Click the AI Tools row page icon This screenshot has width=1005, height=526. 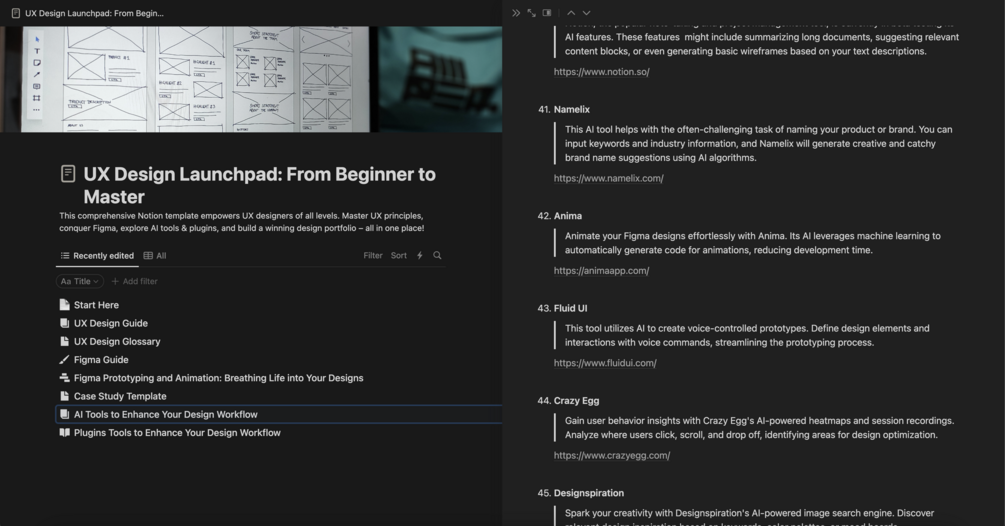click(x=64, y=415)
